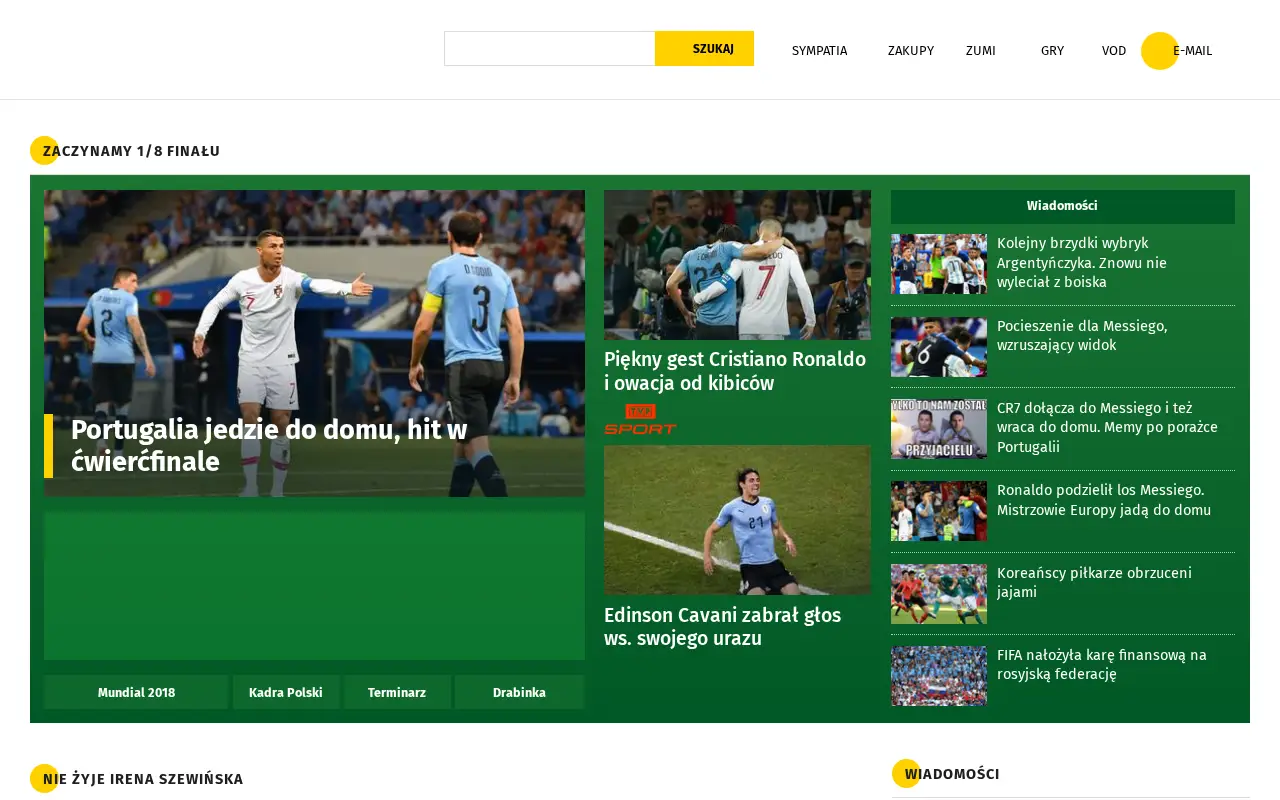Open ZUMI from the top navigation
This screenshot has height=800, width=1280.
980,51
